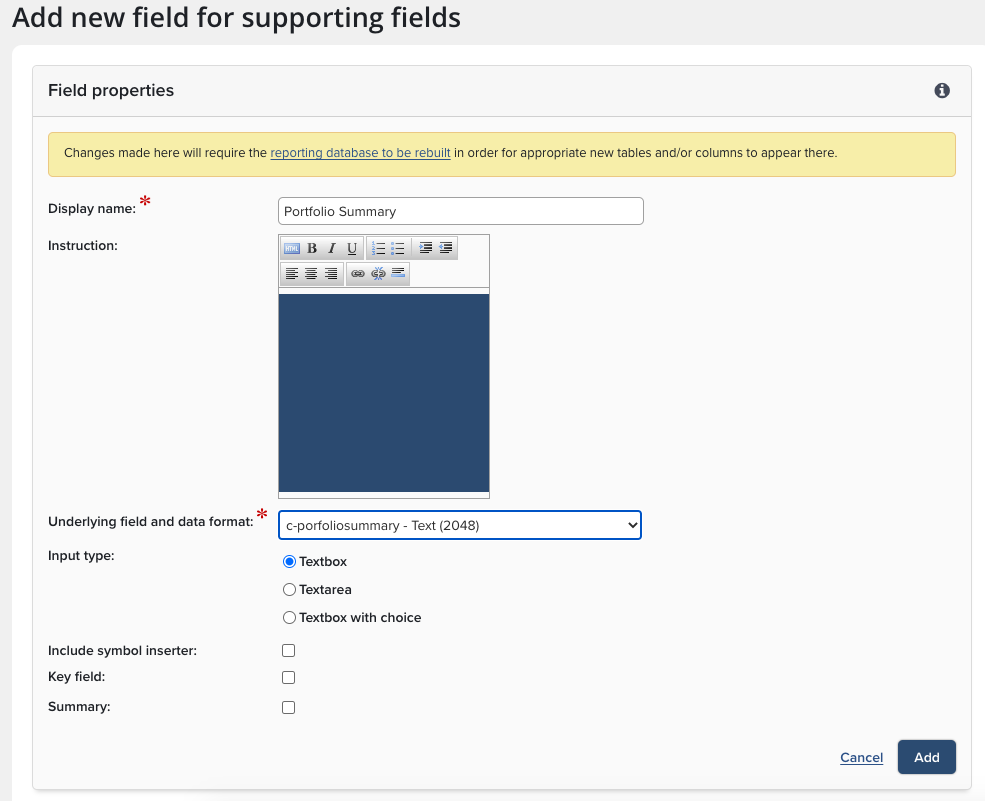Select the Textarea input type
985x801 pixels.
[x=290, y=590]
